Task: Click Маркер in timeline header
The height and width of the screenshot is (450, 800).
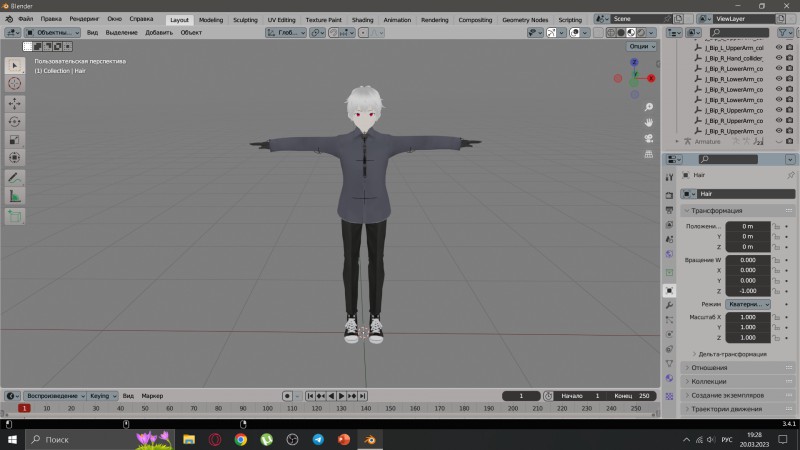Action: click(x=152, y=396)
